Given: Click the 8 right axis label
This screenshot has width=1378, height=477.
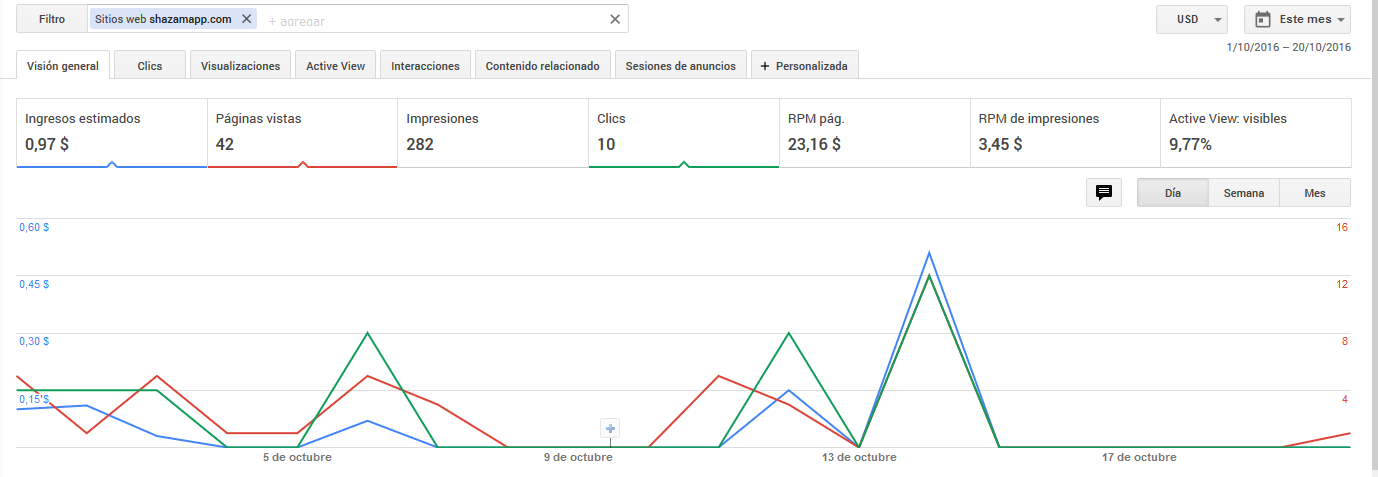Looking at the screenshot, I should click(x=1345, y=341).
